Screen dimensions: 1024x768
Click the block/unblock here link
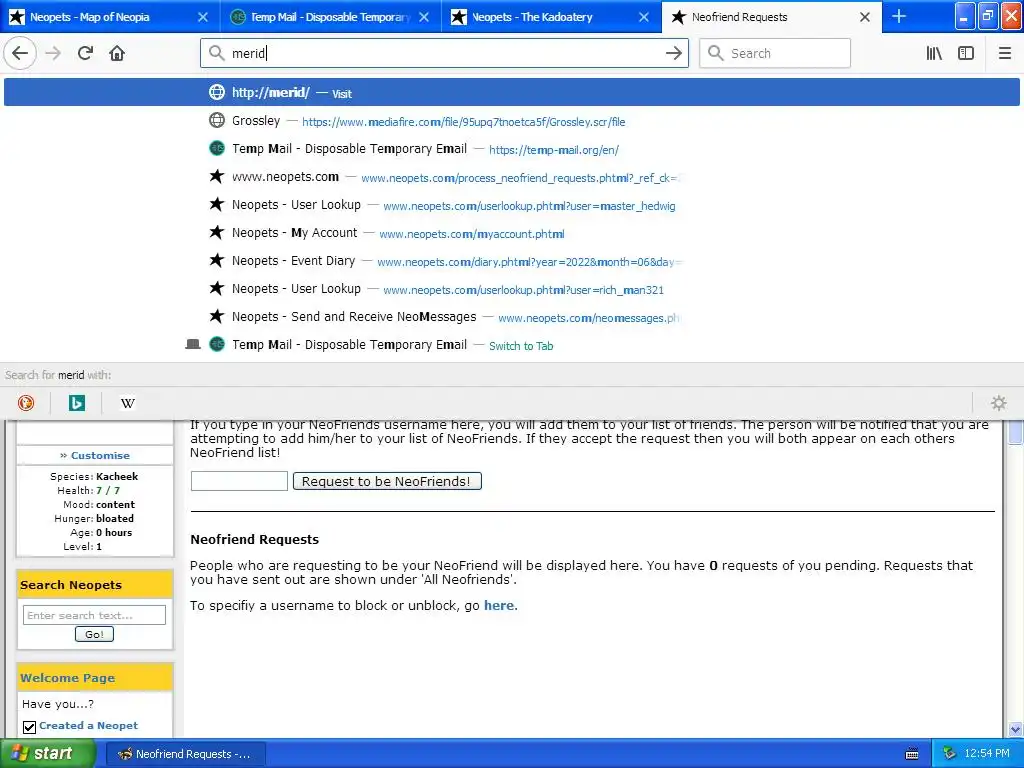coord(499,605)
